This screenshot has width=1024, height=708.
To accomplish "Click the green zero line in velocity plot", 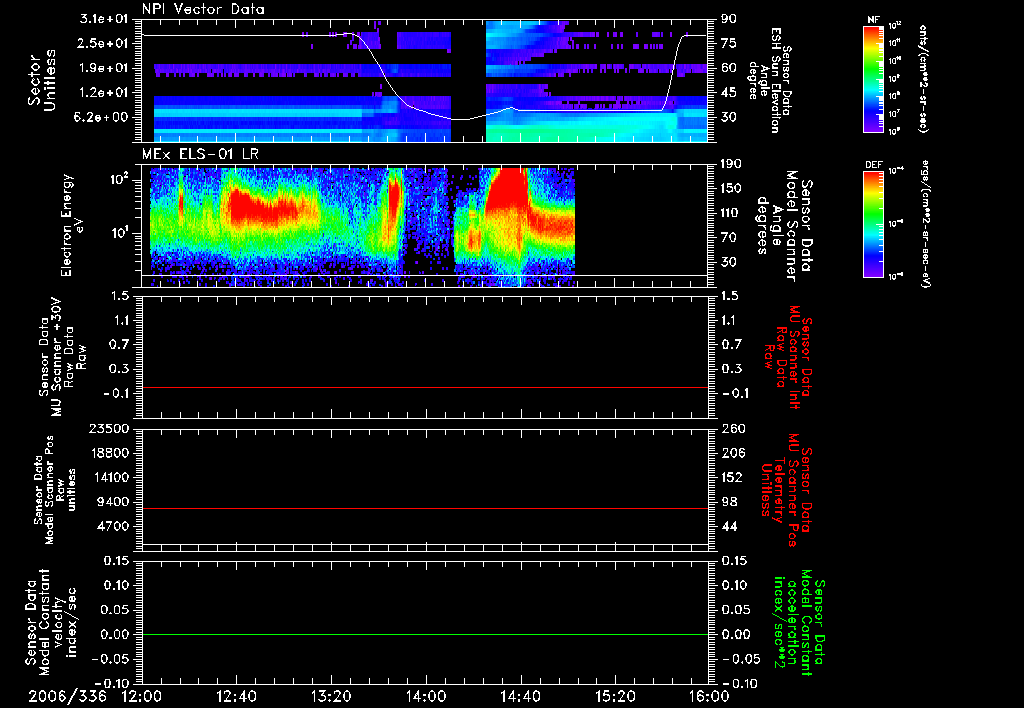I will tap(425, 634).
